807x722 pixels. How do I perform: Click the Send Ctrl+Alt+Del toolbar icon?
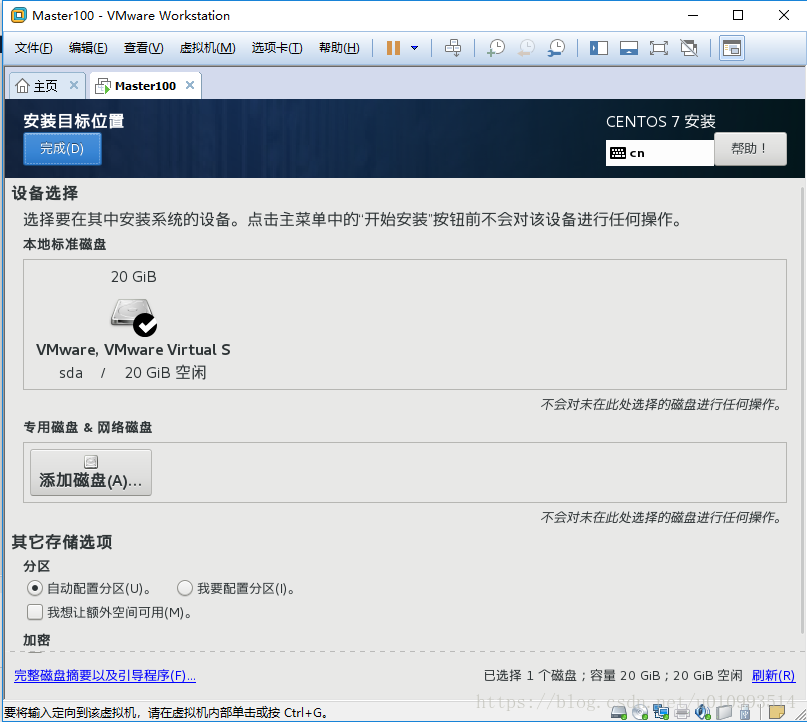coord(453,48)
